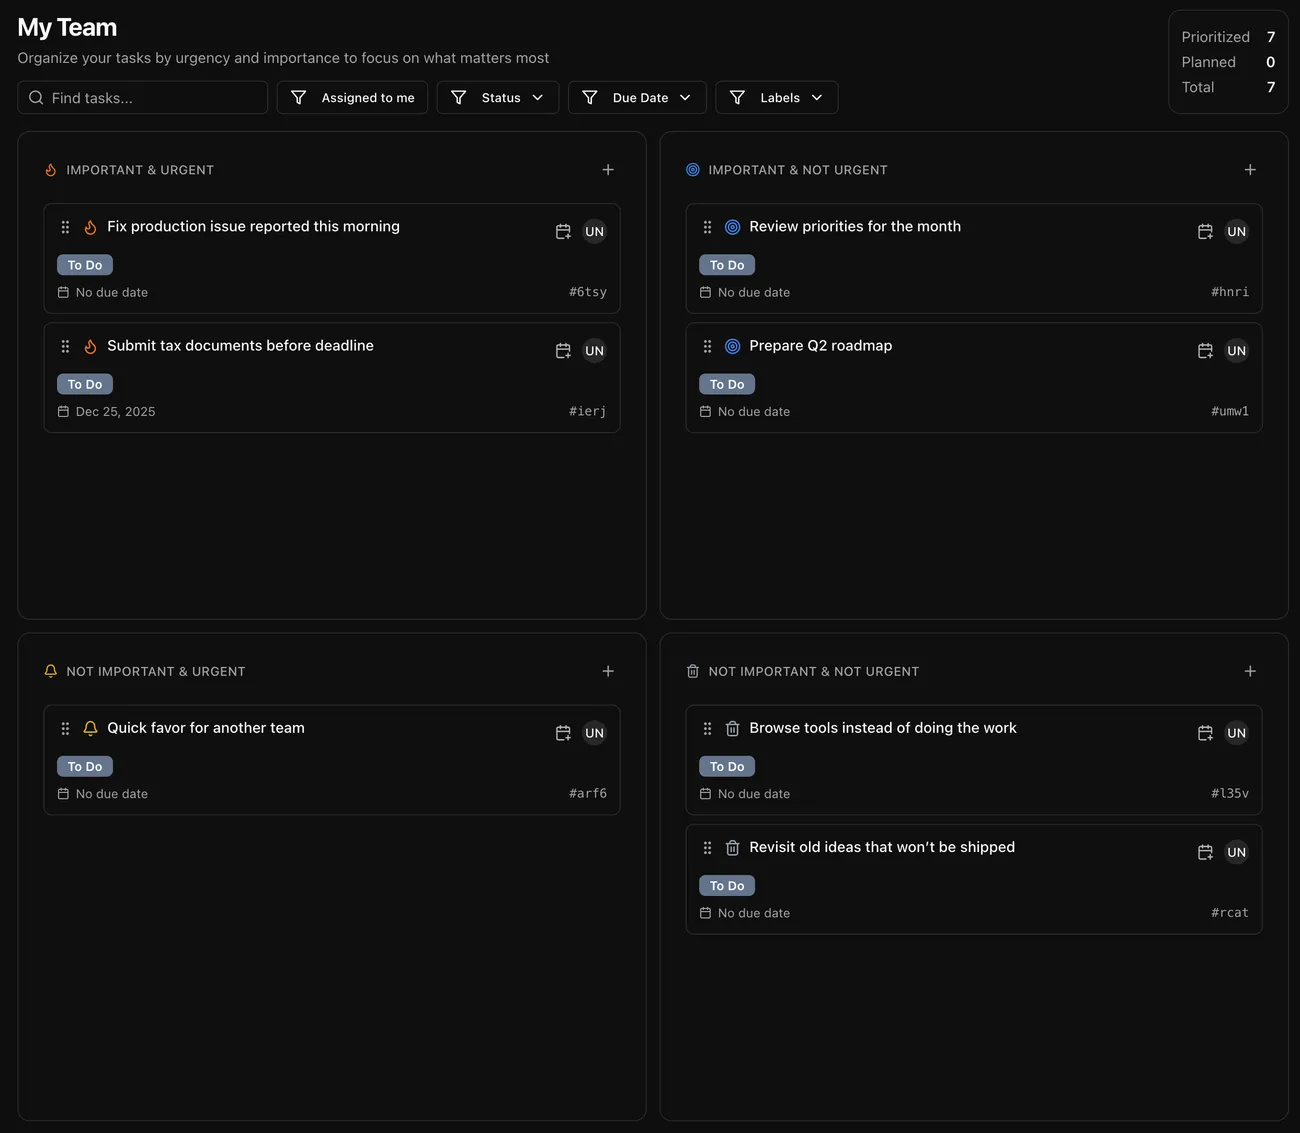This screenshot has width=1300, height=1133.
Task: Add task to Important & Urgent quadrant
Action: click(608, 170)
